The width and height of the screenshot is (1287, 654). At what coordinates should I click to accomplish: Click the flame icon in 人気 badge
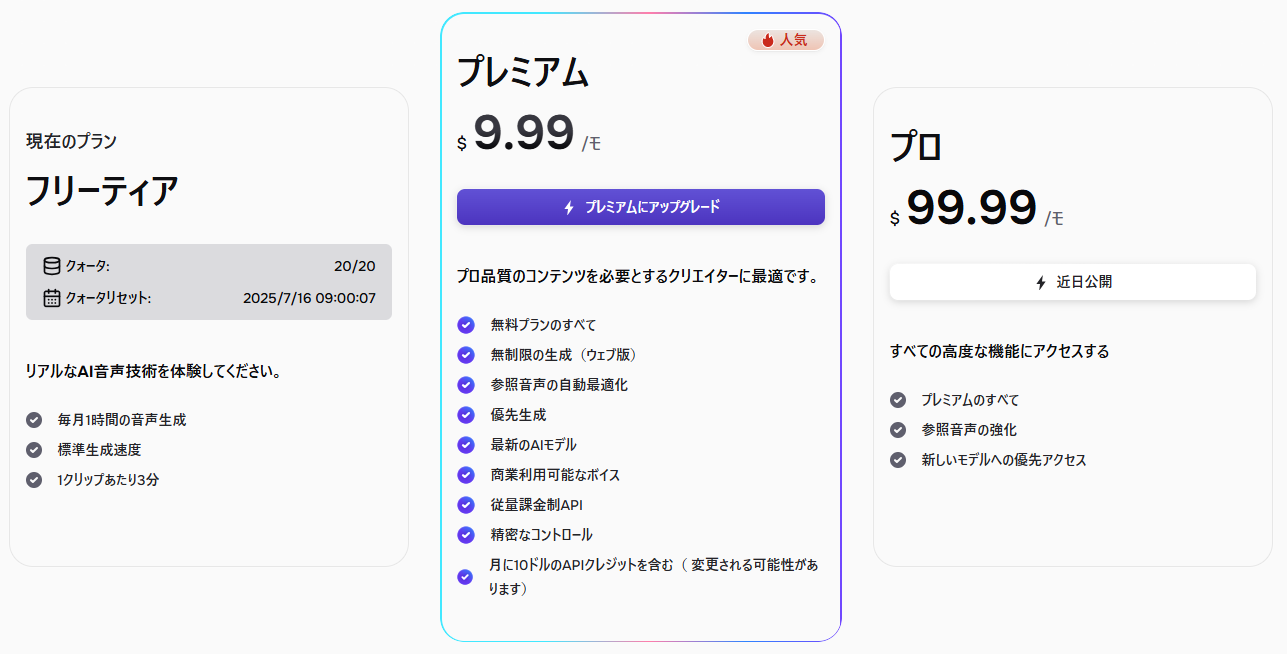768,40
